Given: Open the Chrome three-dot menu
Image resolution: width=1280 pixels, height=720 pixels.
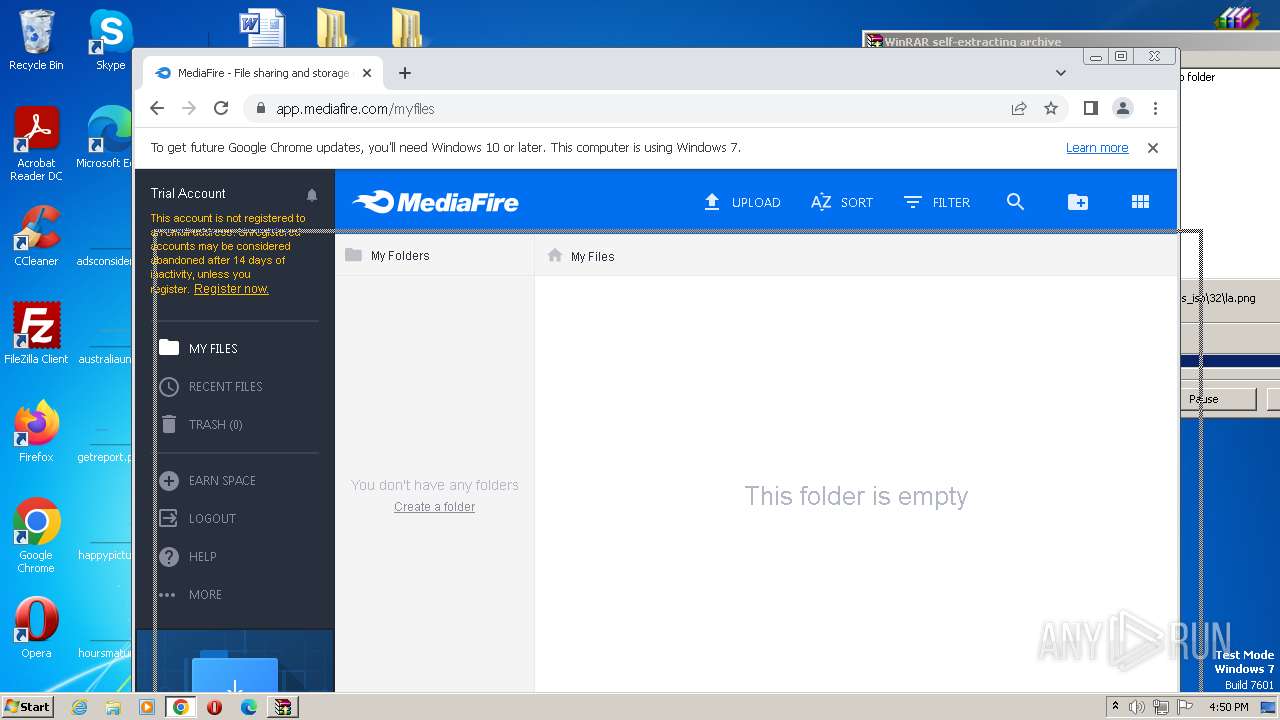Looking at the screenshot, I should click(x=1155, y=108).
